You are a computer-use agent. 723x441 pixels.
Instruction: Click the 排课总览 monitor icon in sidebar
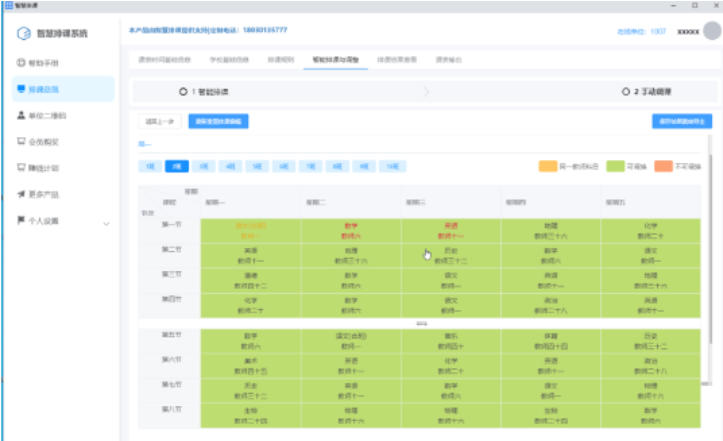coord(21,89)
